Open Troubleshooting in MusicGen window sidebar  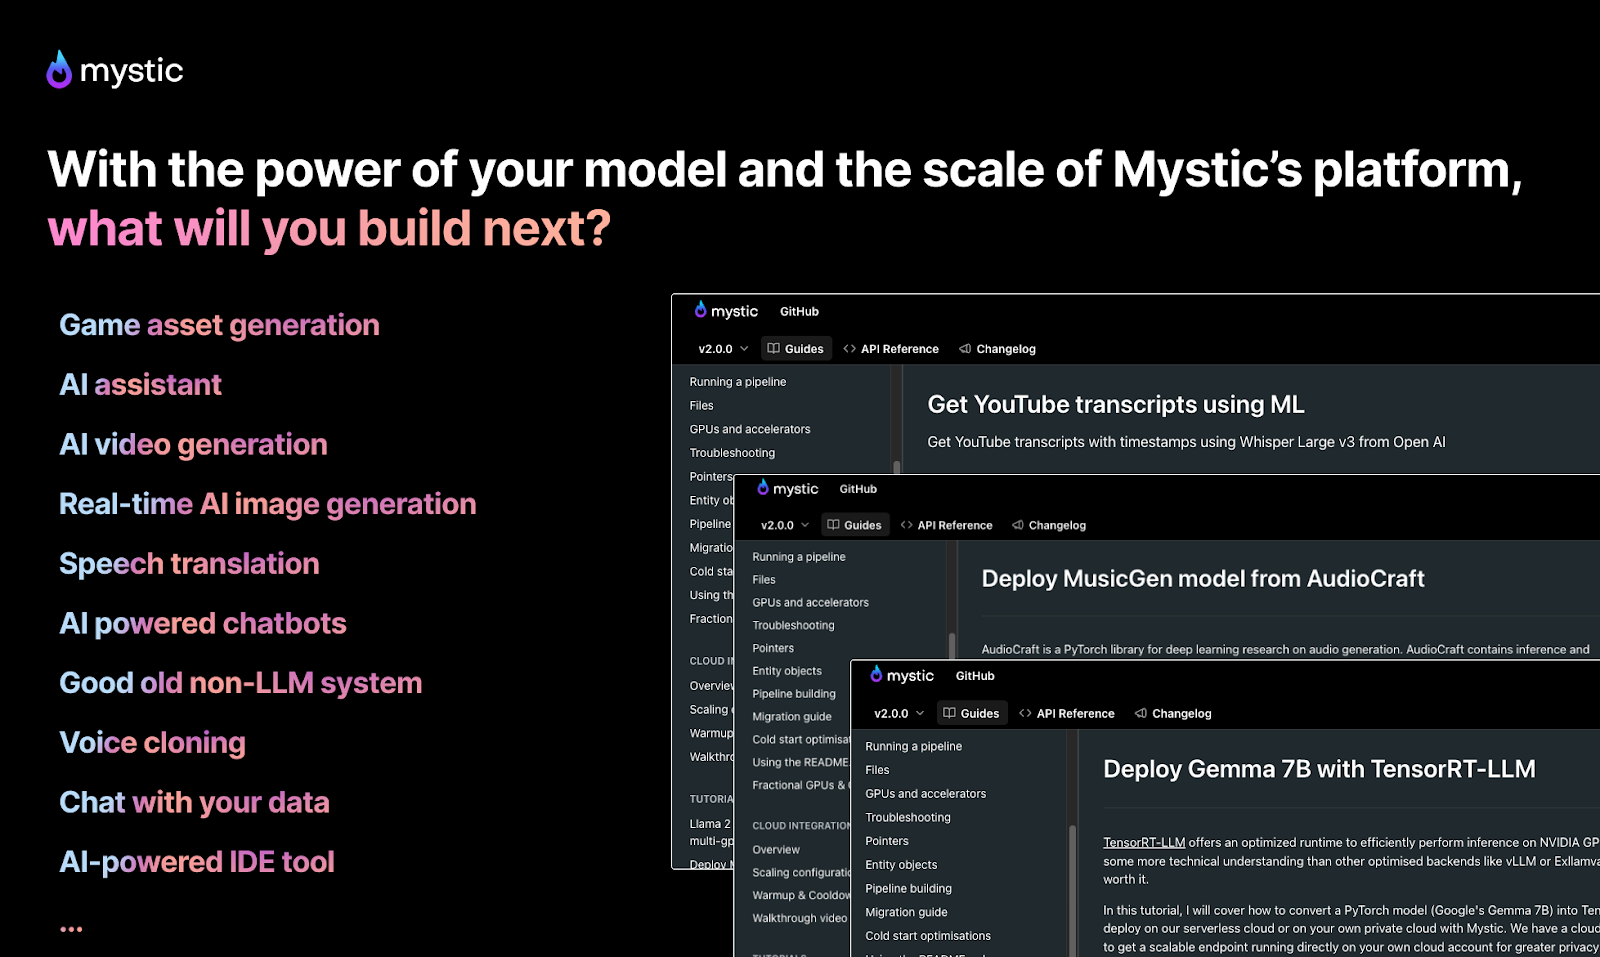793,626
